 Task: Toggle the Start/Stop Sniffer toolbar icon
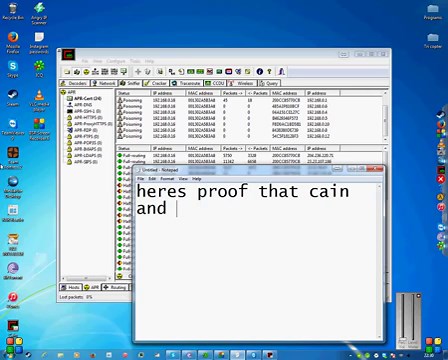pyautogui.click(x=77, y=72)
